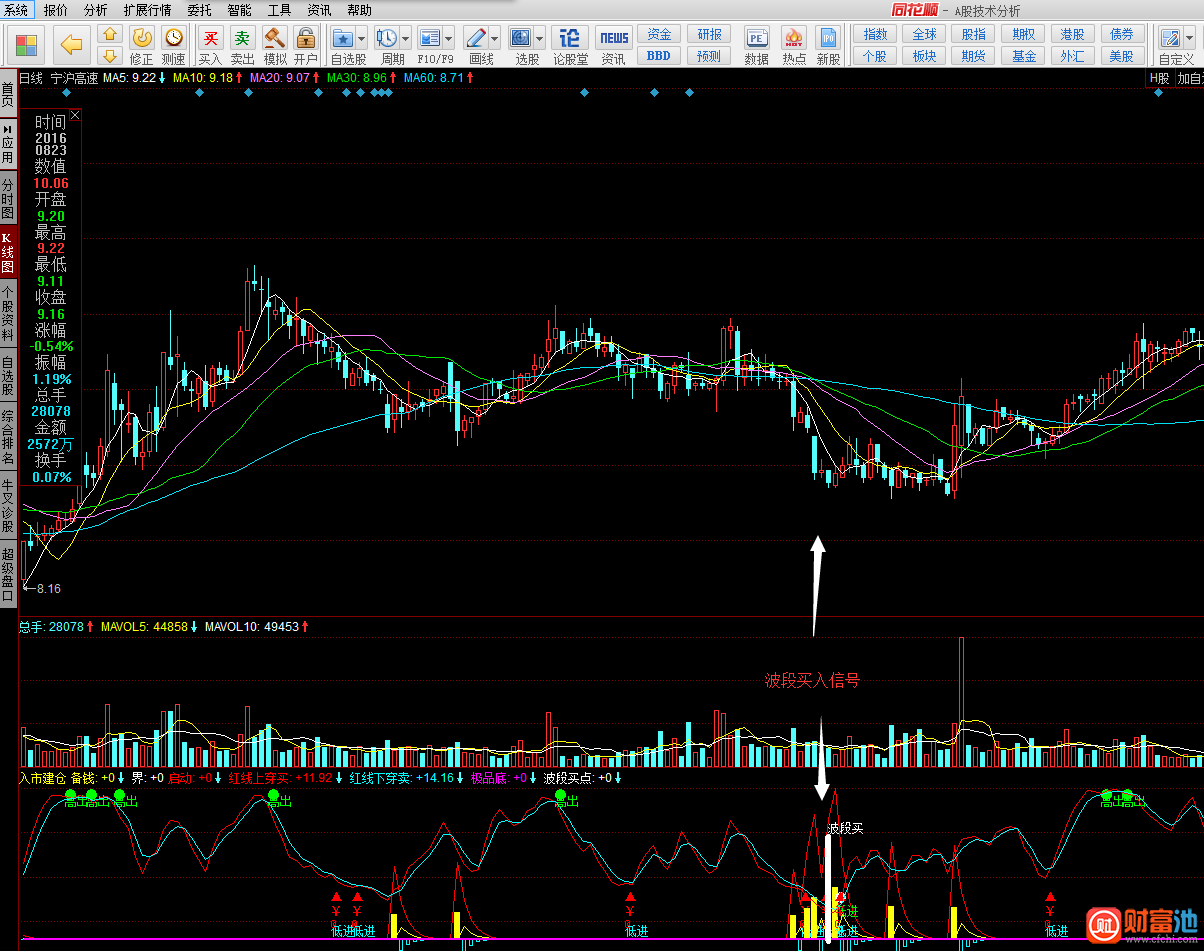
Task: Expand the 选股 dropdown arrow
Action: 540,39
